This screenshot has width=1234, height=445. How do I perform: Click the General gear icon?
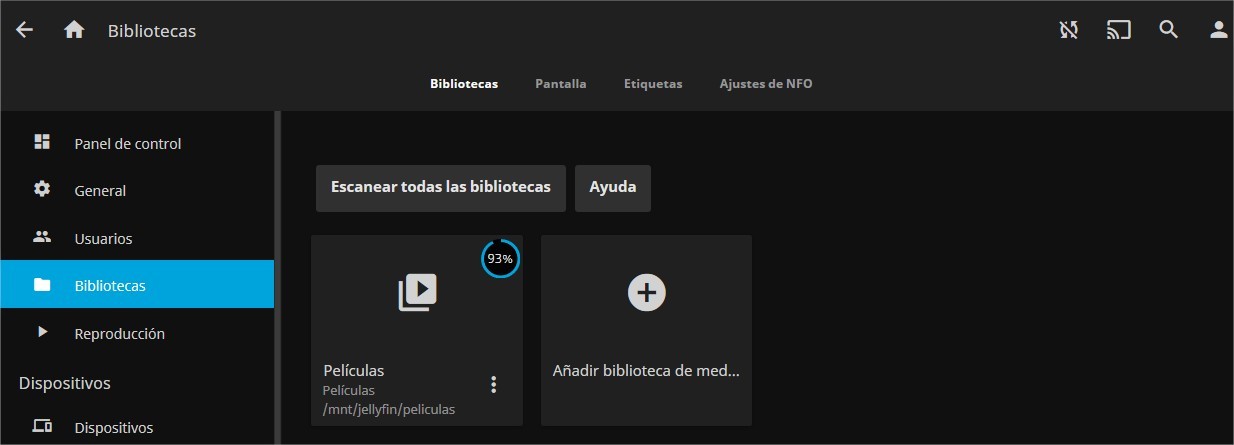42,189
